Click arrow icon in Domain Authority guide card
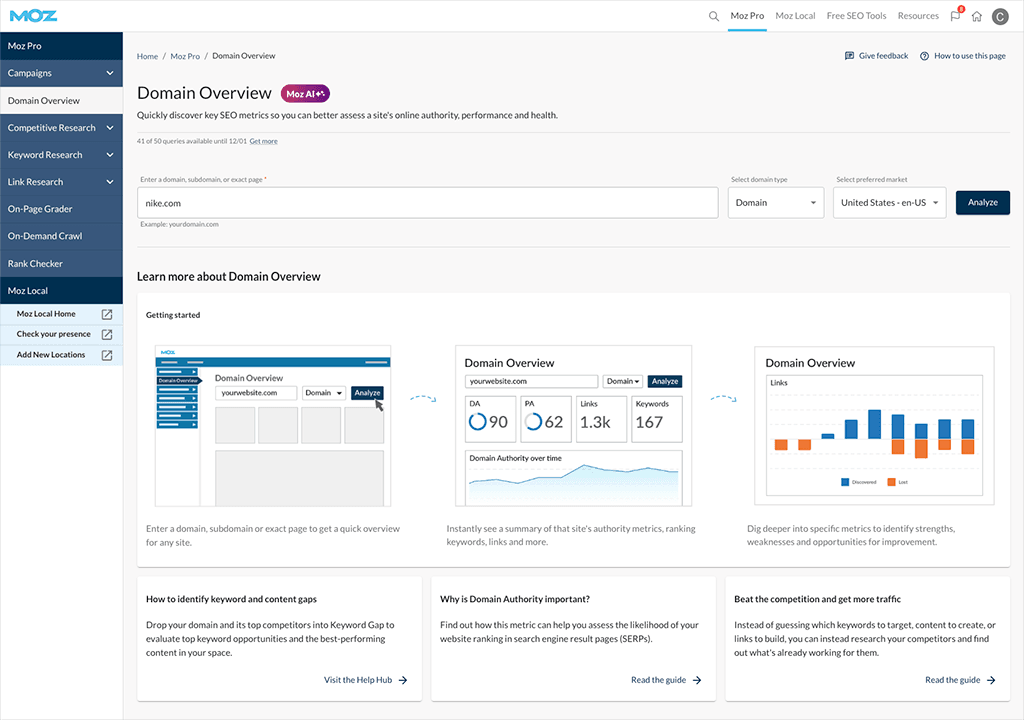1024x720 pixels. (x=697, y=680)
